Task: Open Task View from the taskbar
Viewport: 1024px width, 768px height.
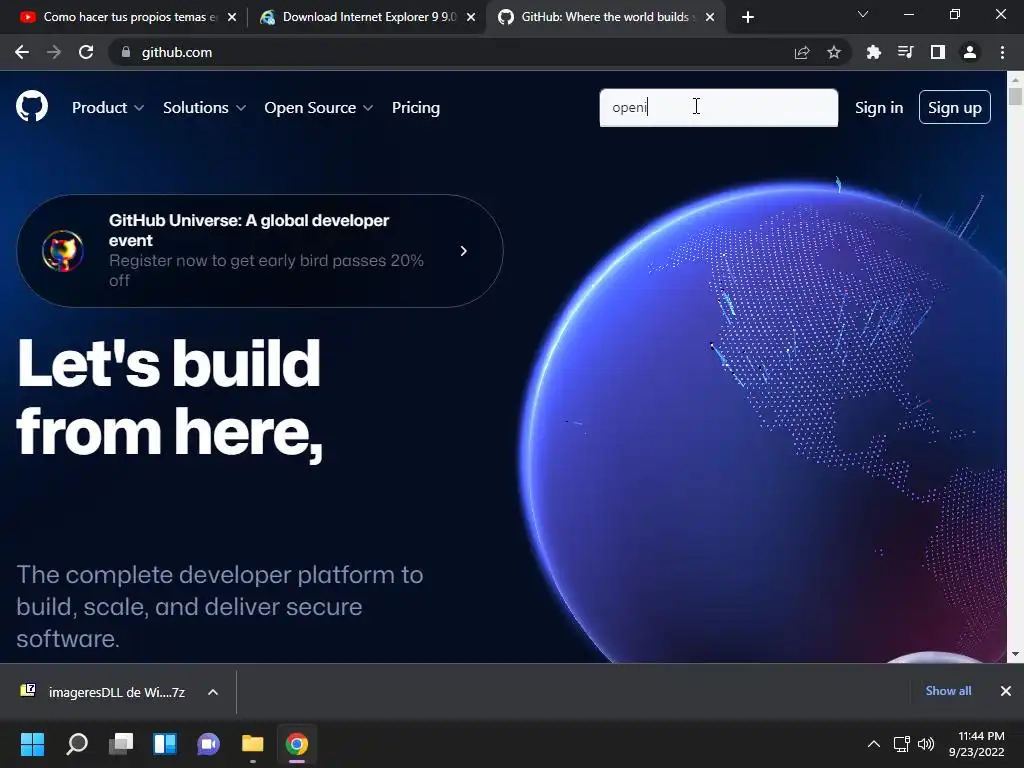Action: tap(121, 743)
